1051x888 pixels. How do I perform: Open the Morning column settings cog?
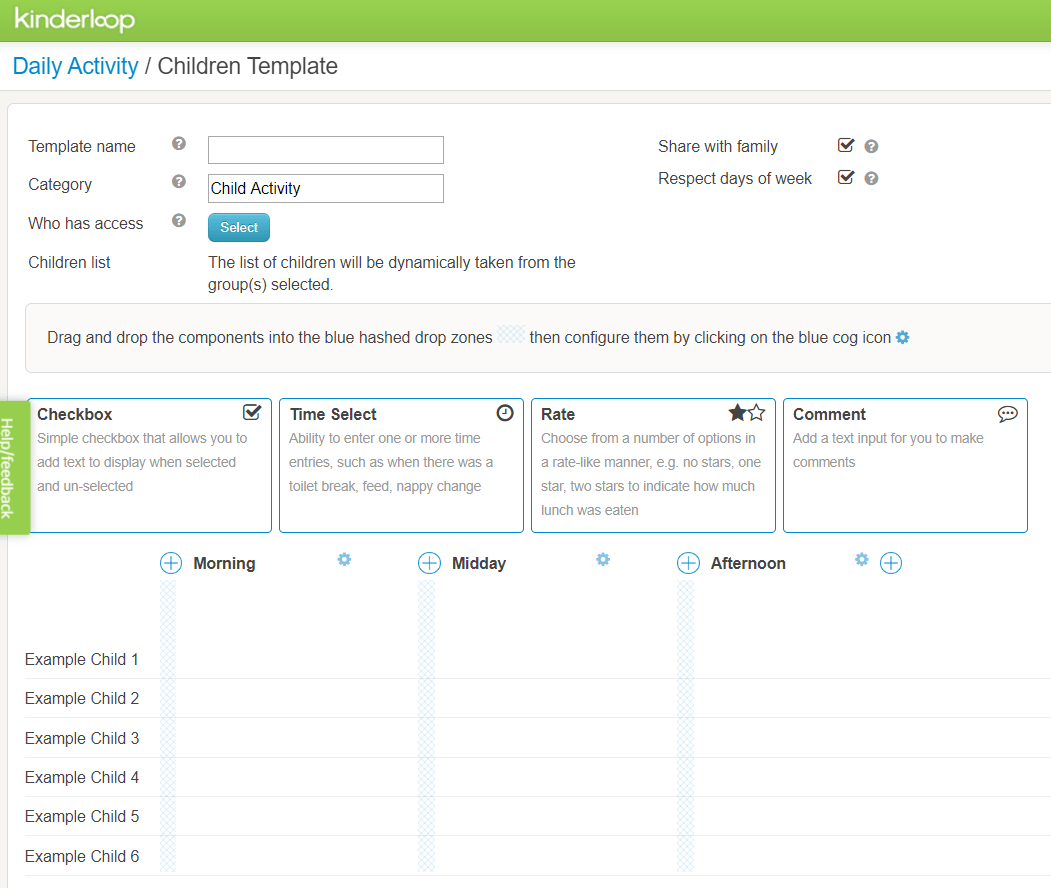pyautogui.click(x=344, y=560)
